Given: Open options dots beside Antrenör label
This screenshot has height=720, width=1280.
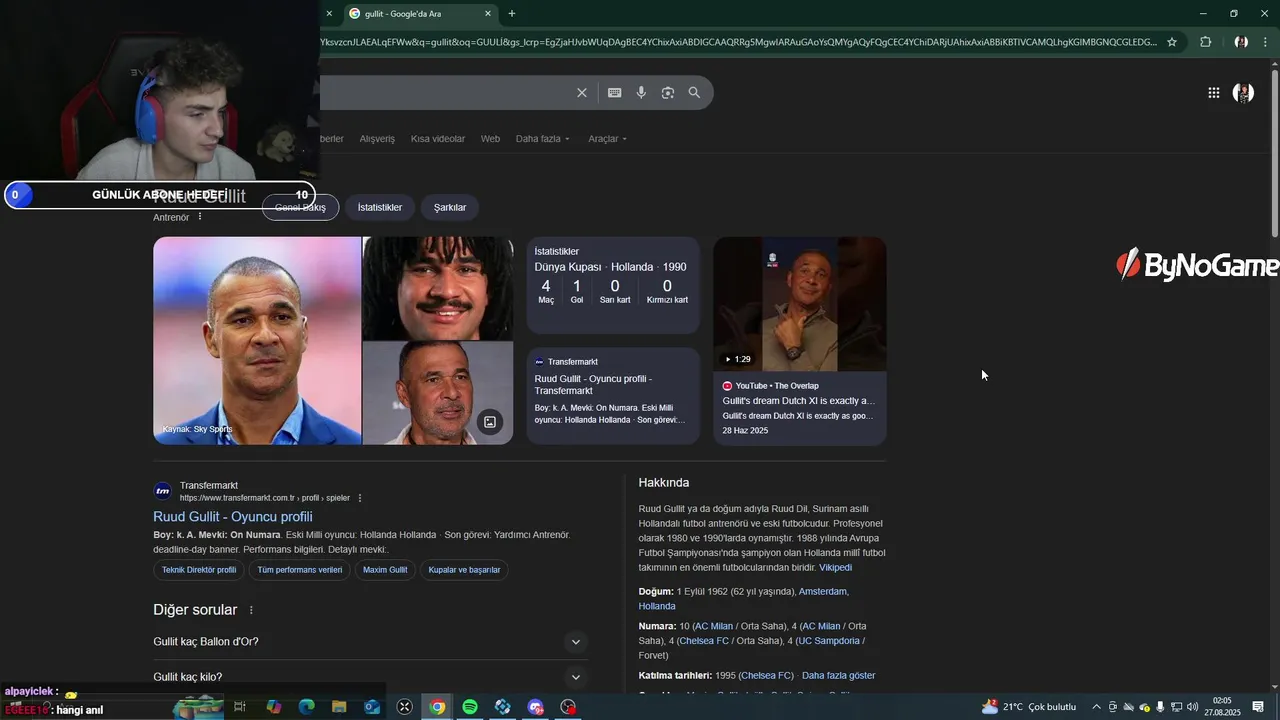Looking at the screenshot, I should 200,217.
